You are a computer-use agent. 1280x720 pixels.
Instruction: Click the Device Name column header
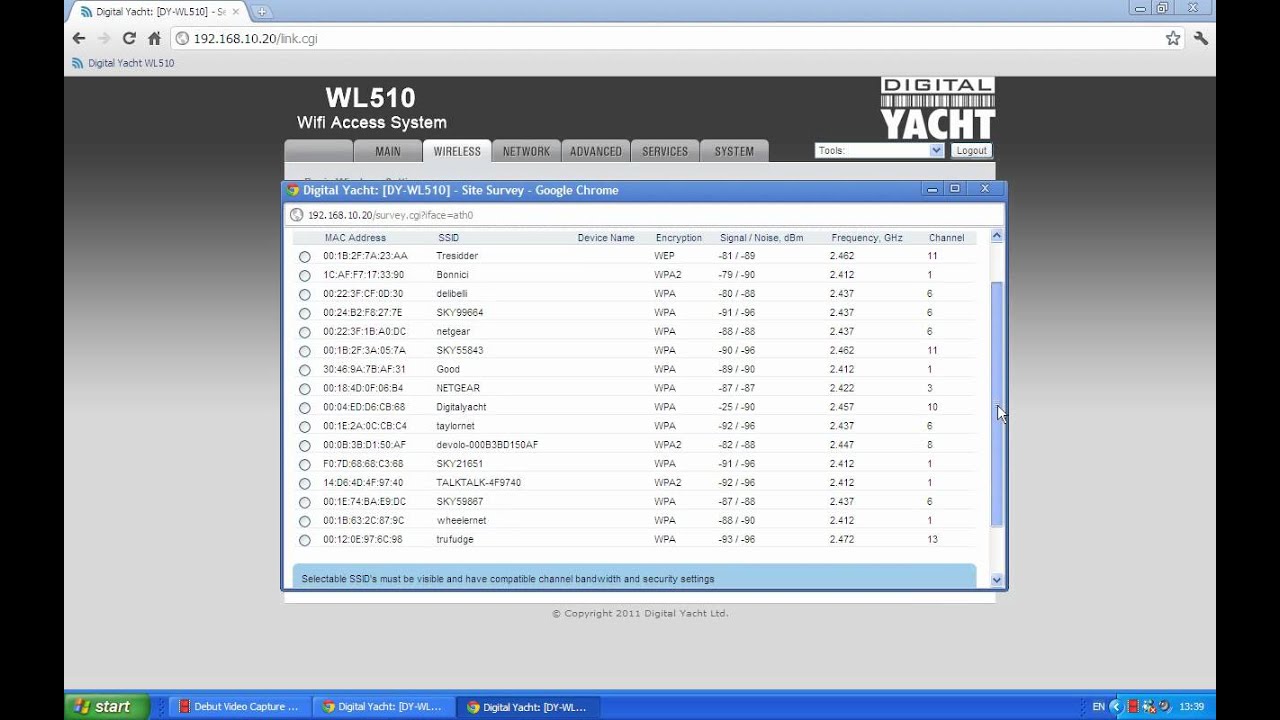pyautogui.click(x=606, y=238)
